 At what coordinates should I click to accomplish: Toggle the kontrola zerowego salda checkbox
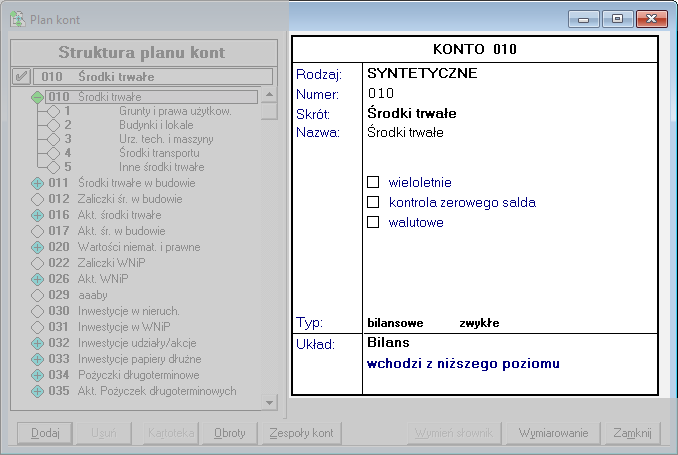(374, 203)
